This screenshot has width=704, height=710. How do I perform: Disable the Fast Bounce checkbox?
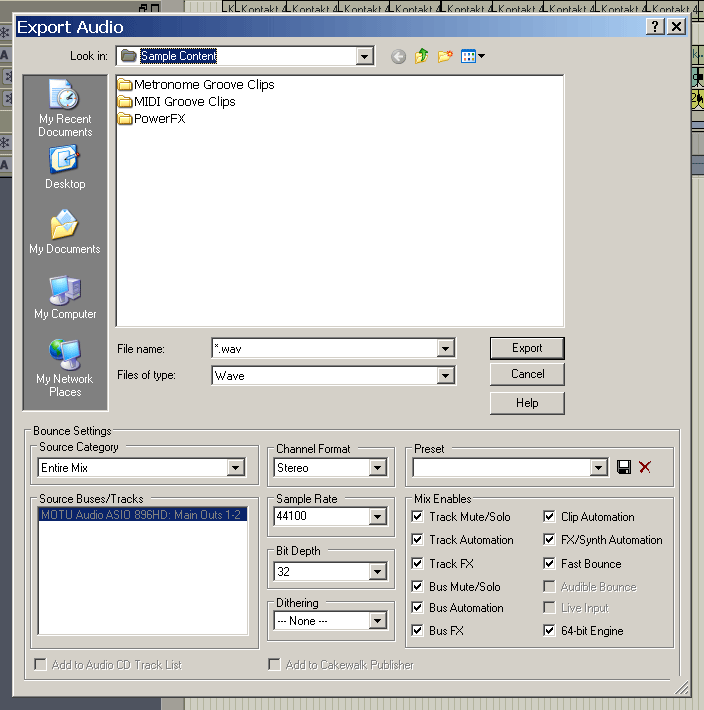coord(550,564)
